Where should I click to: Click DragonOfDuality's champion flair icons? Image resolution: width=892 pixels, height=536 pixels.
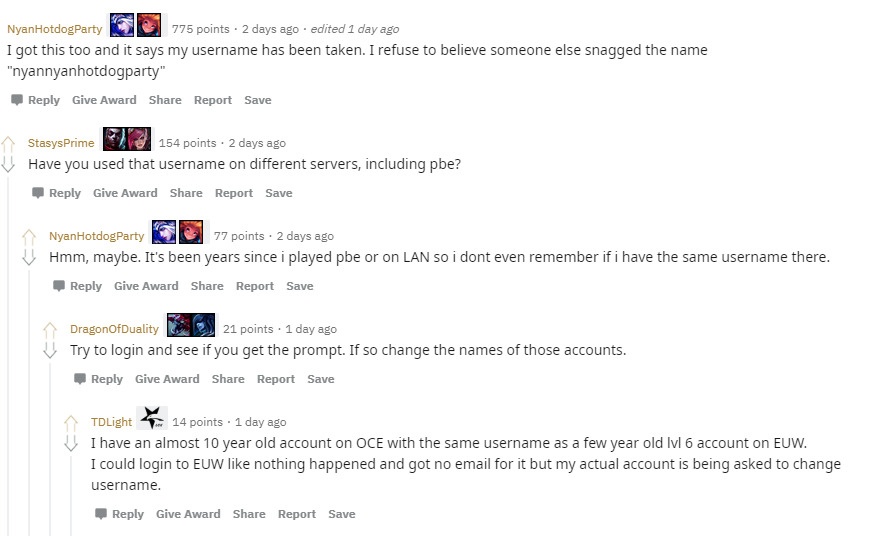point(191,325)
